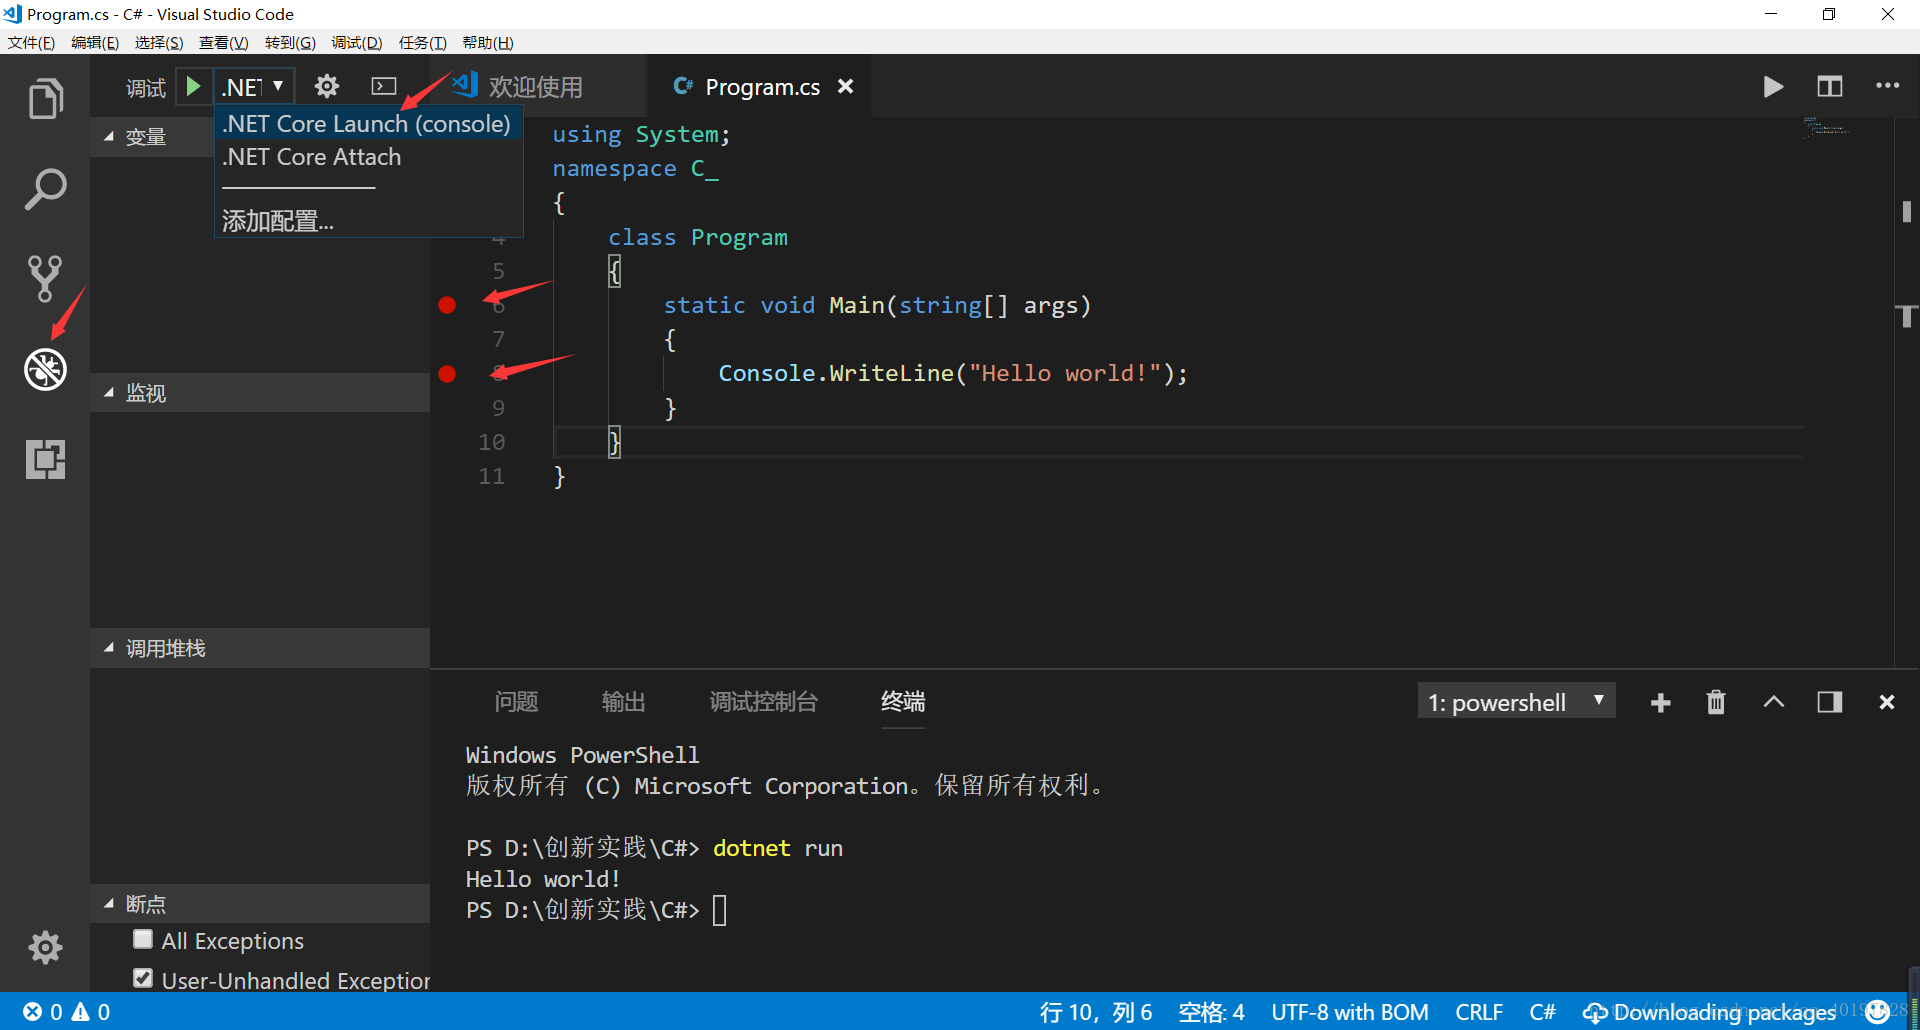Screen dimensions: 1920x1030
Task: Click the terminal prompt input area
Action: (720, 910)
